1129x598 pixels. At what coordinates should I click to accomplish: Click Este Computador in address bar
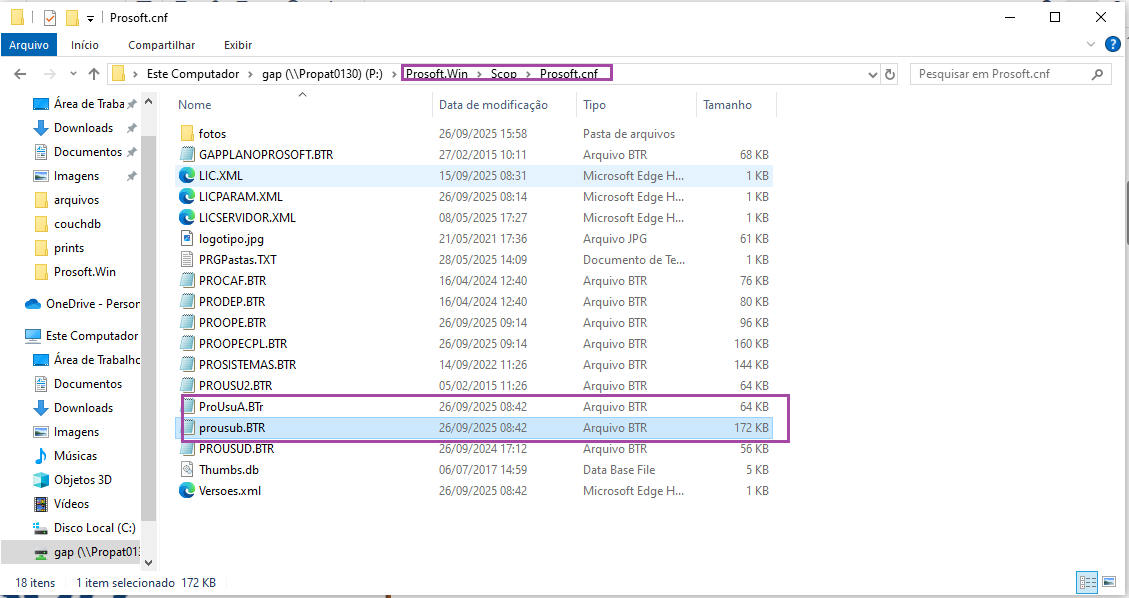[x=193, y=74]
